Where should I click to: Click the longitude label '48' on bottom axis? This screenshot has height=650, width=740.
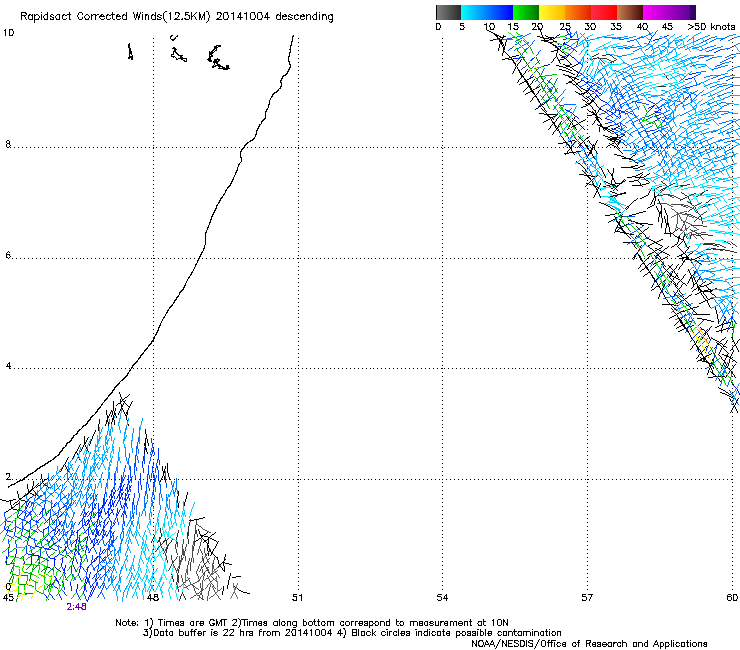tap(152, 598)
